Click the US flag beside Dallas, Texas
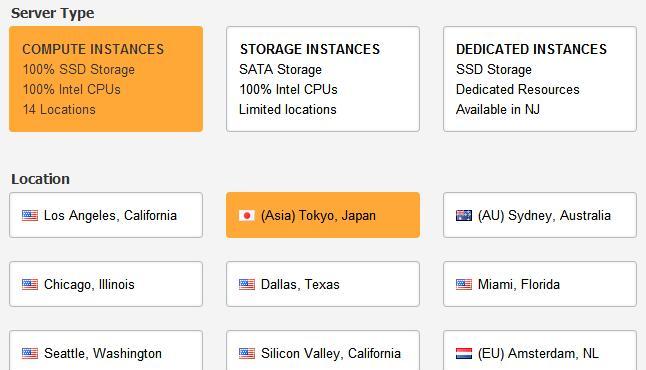The width and height of the screenshot is (646, 370). (x=247, y=284)
